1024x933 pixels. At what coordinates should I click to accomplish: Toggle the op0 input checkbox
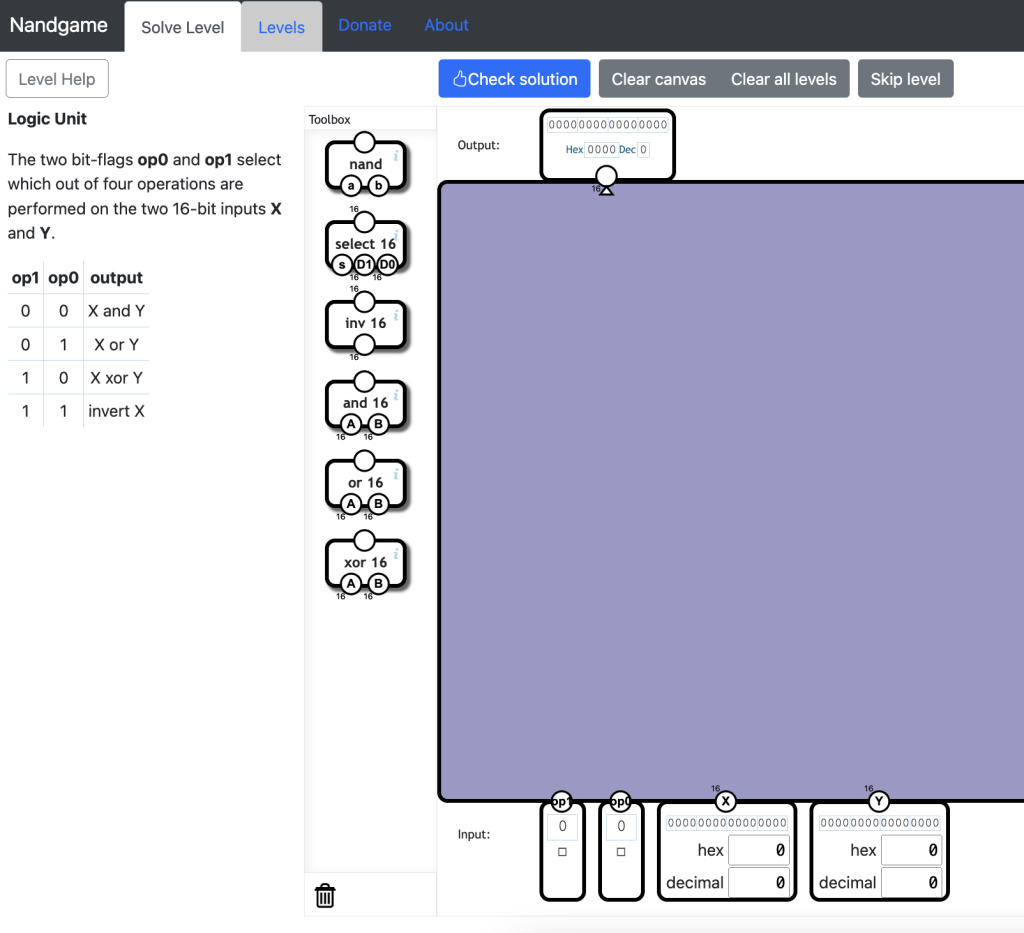pyautogui.click(x=621, y=852)
